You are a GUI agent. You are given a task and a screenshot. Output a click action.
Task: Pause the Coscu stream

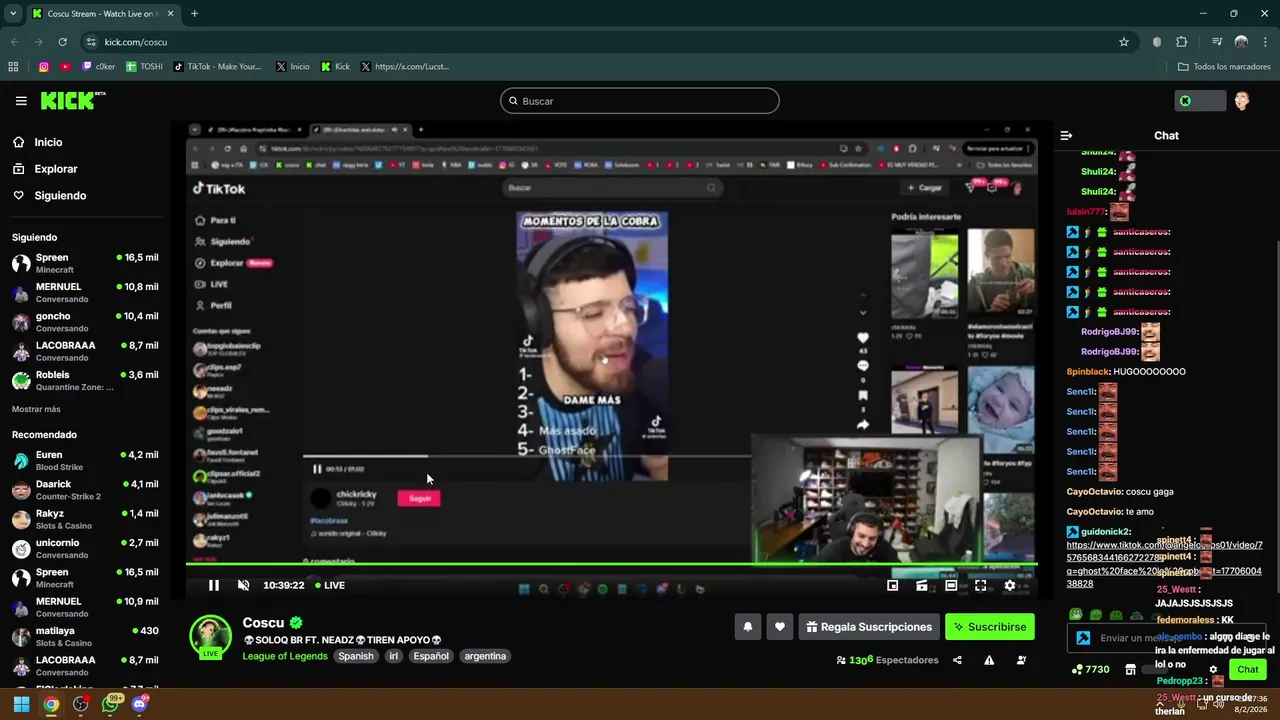pyautogui.click(x=213, y=585)
